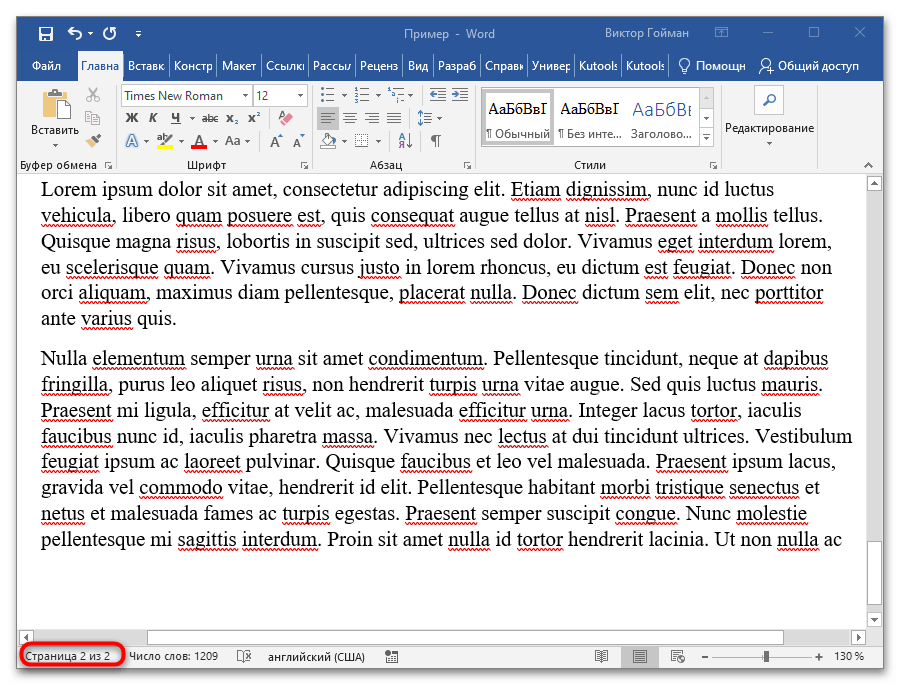Start a bulleted list
900x685 pixels.
pos(327,95)
